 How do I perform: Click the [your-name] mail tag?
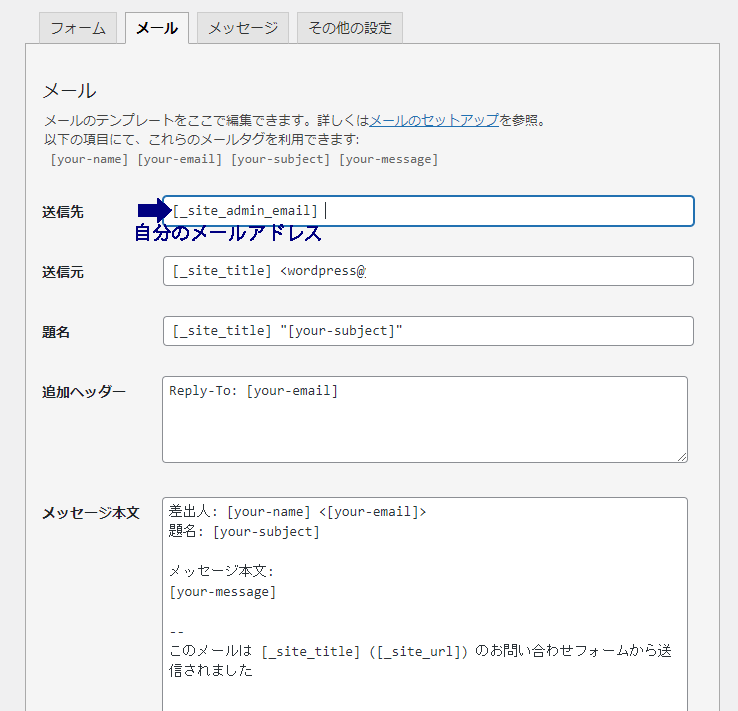[89, 160]
